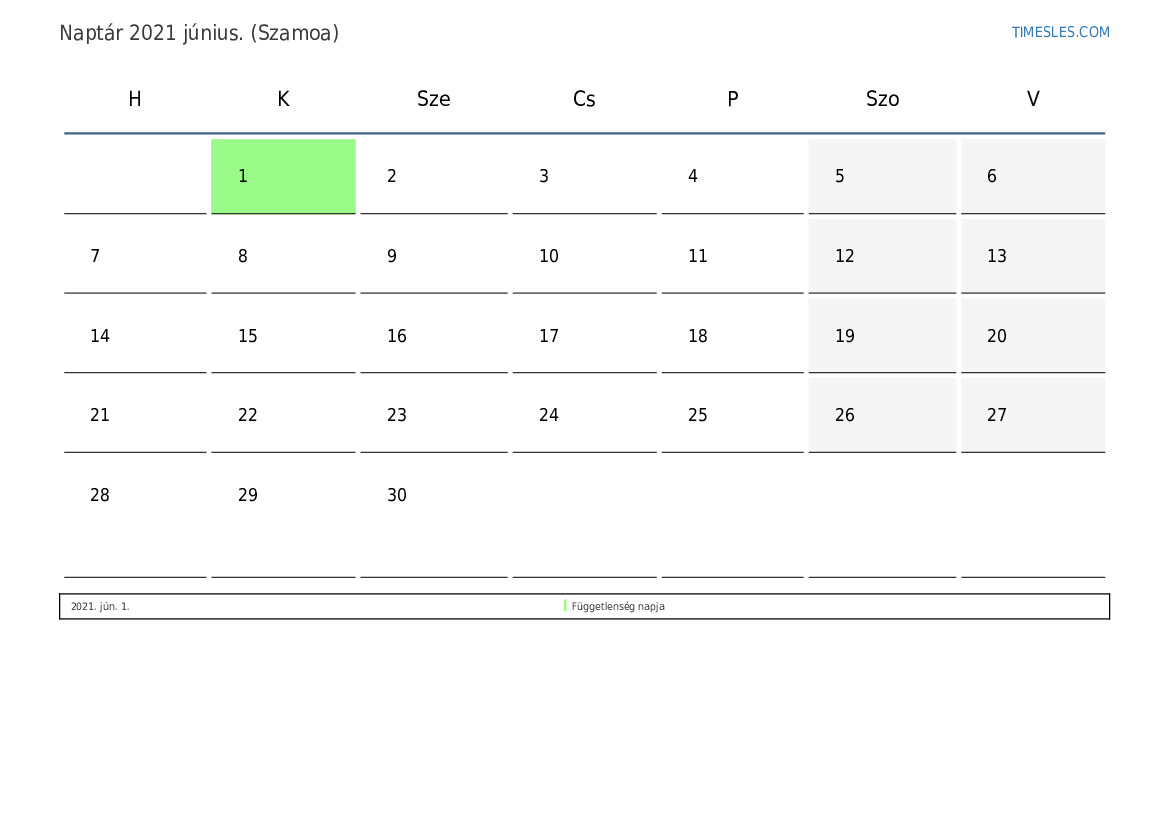Select the highlighted June 1 holiday cell
This screenshot has width=1169, height=827.
click(283, 176)
